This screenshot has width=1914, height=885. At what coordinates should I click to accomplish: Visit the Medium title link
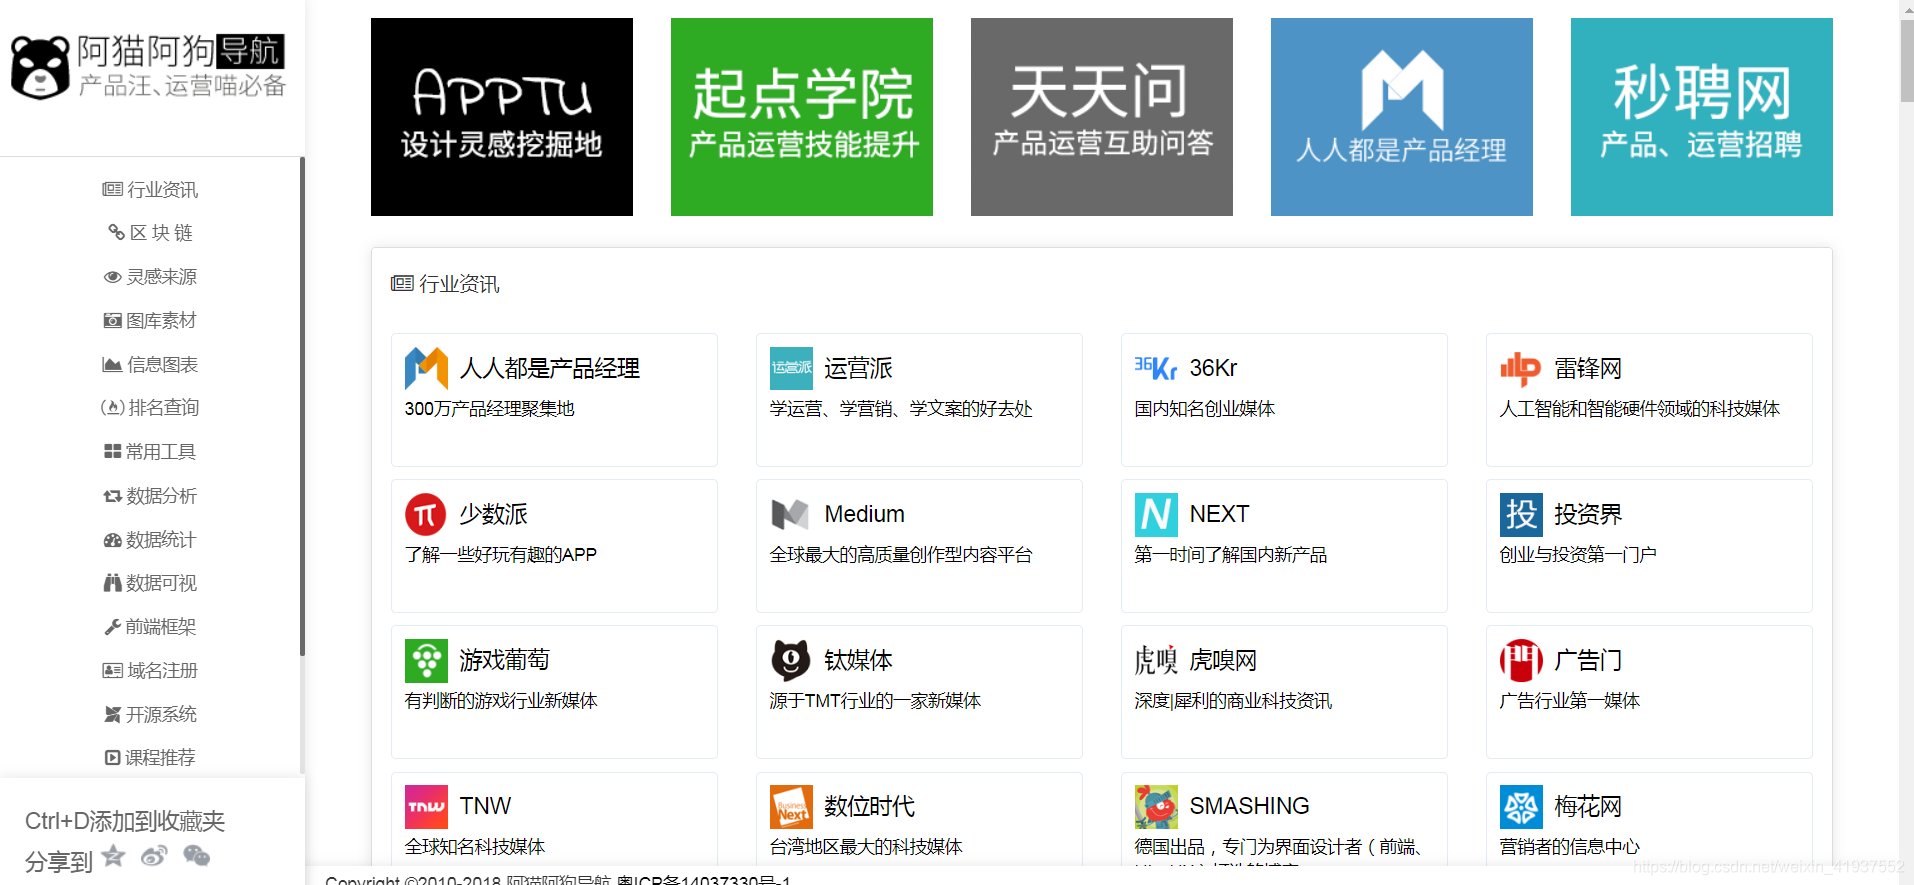(x=864, y=515)
